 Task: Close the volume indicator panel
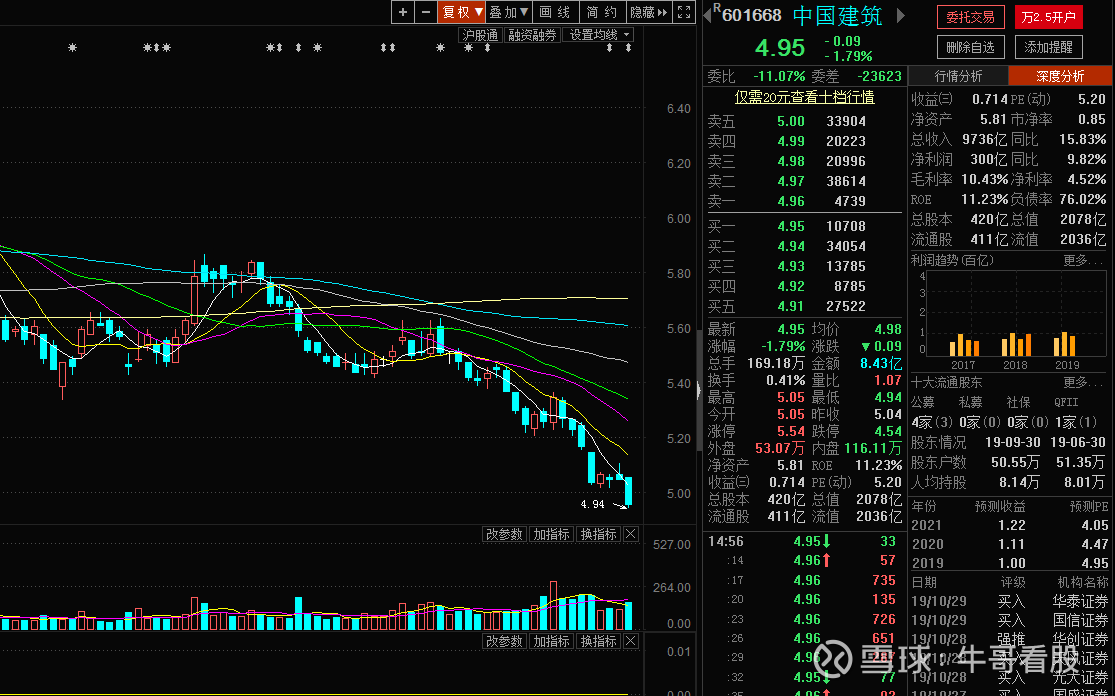pos(630,535)
